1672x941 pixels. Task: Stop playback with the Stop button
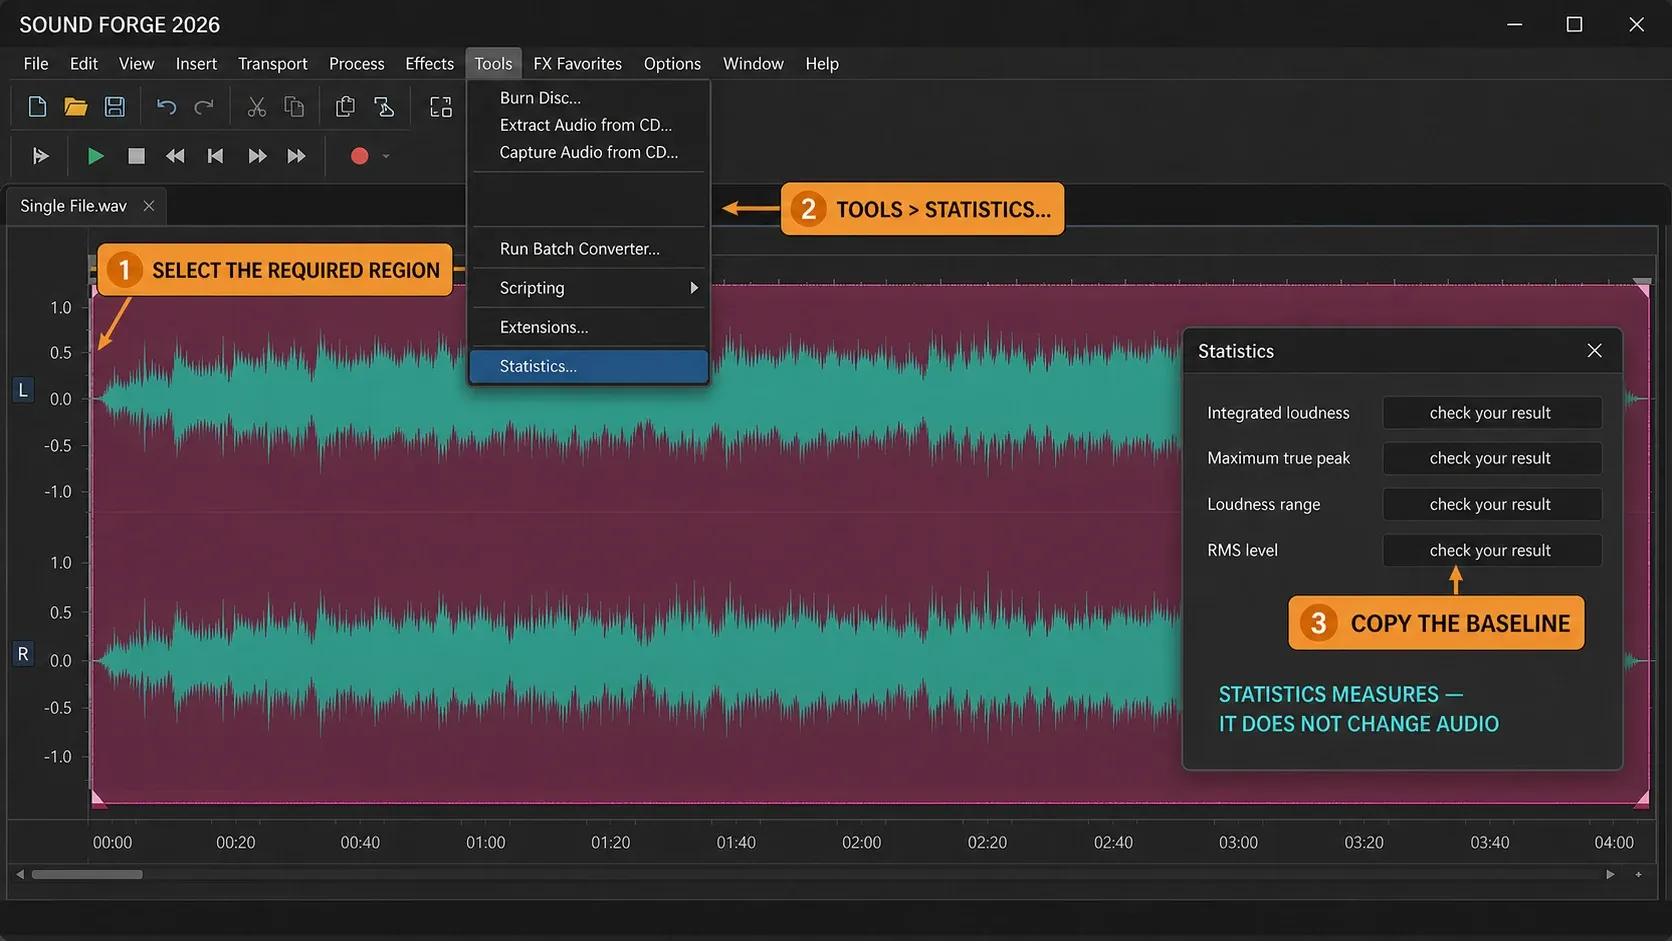136,156
